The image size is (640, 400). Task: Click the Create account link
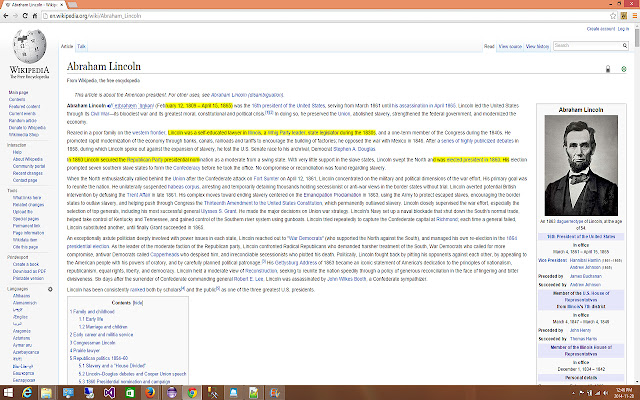click(x=600, y=29)
